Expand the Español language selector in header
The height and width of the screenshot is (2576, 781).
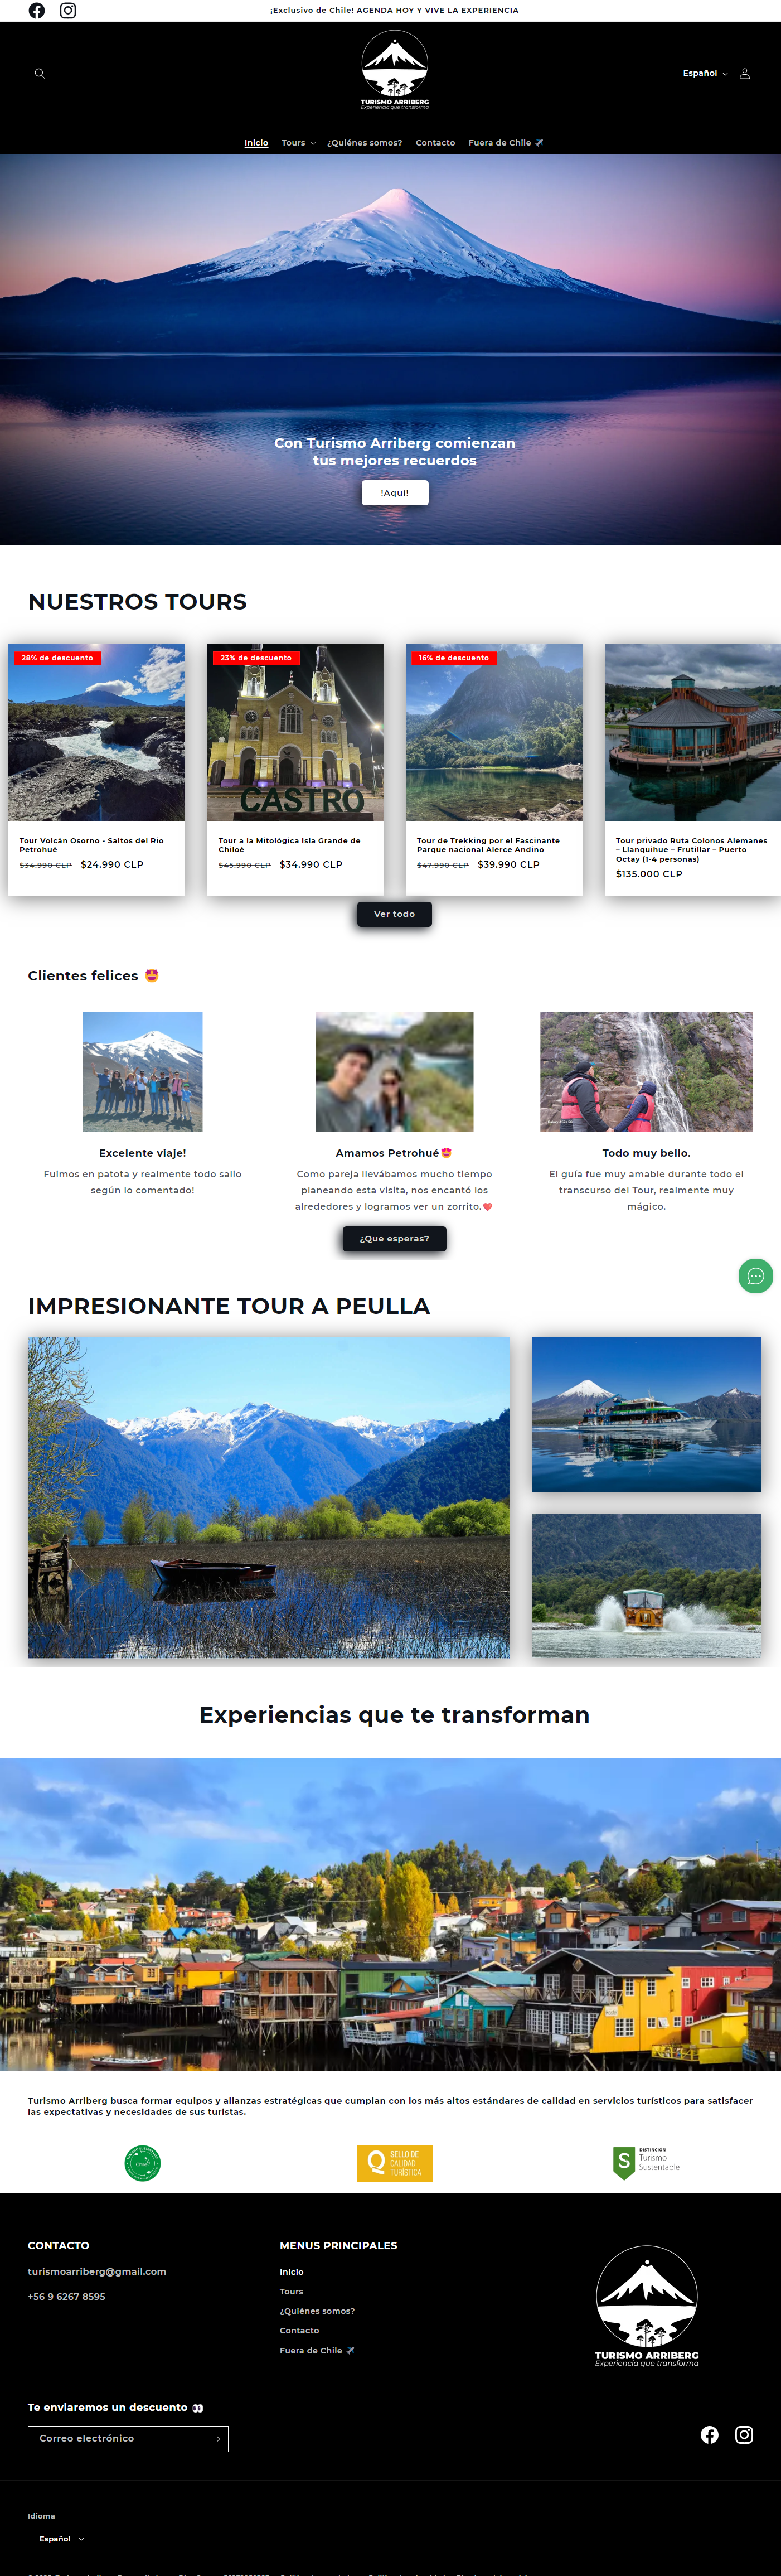[705, 74]
